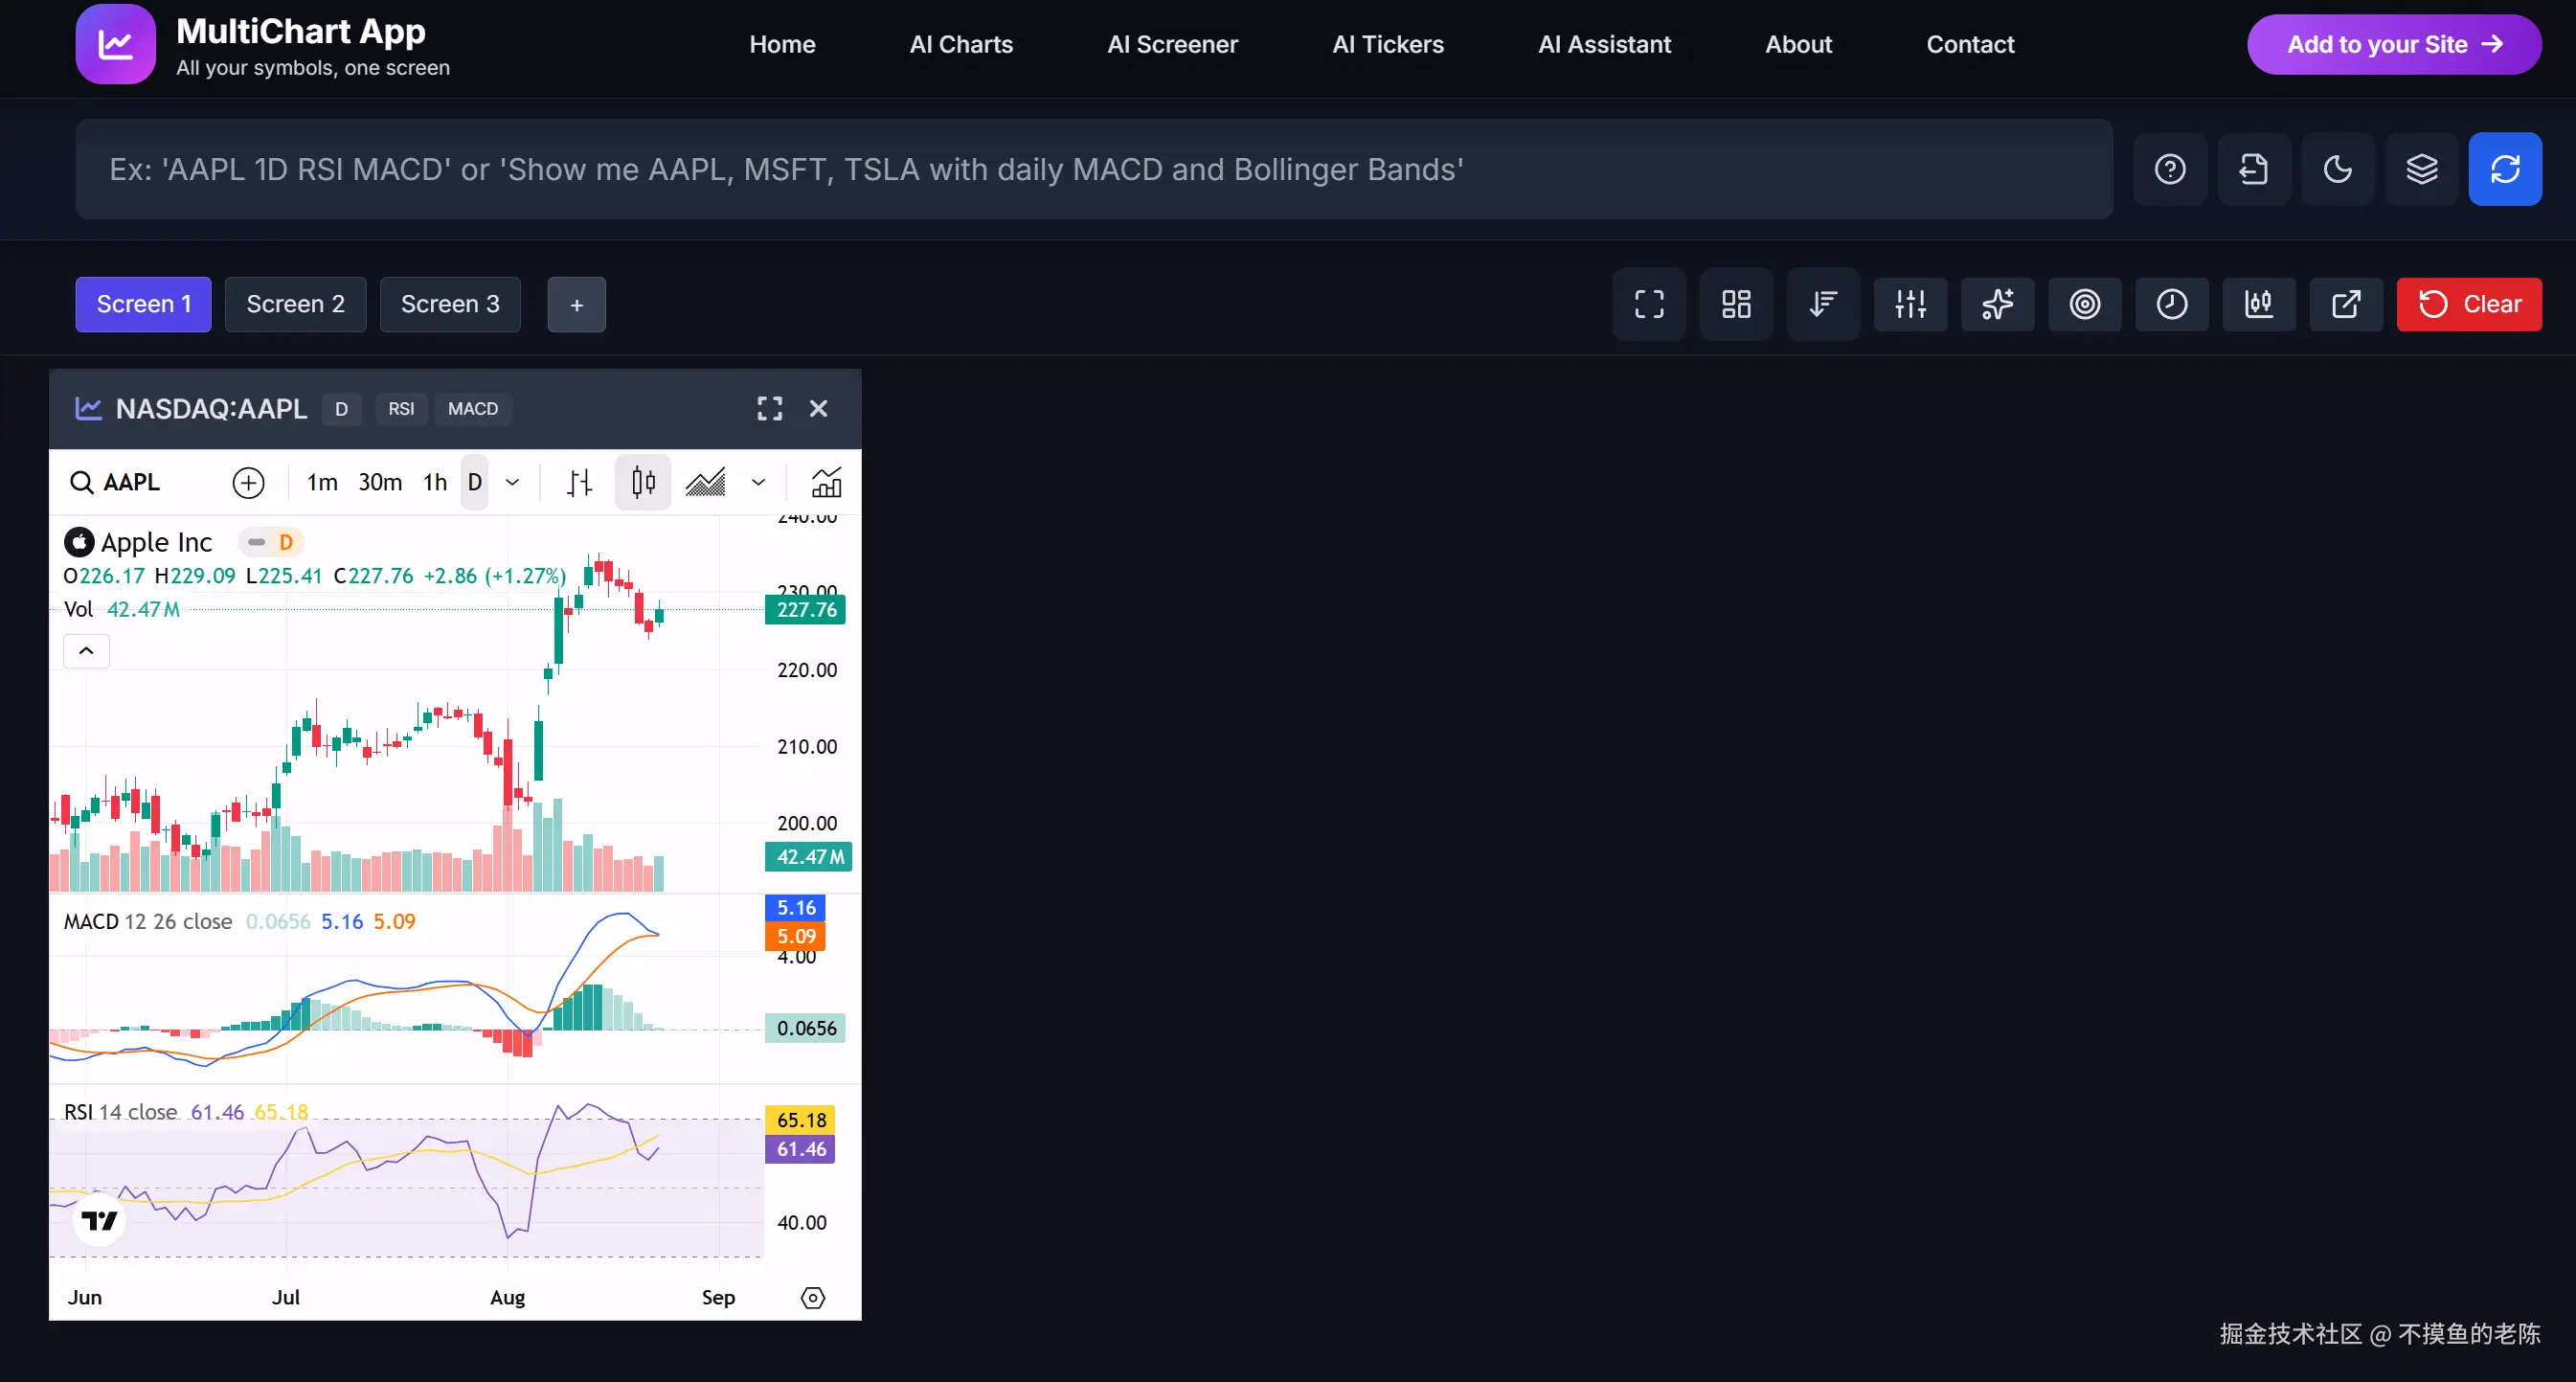The width and height of the screenshot is (2576, 1382).
Task: Click the chart prompt input field
Action: coord(1093,169)
